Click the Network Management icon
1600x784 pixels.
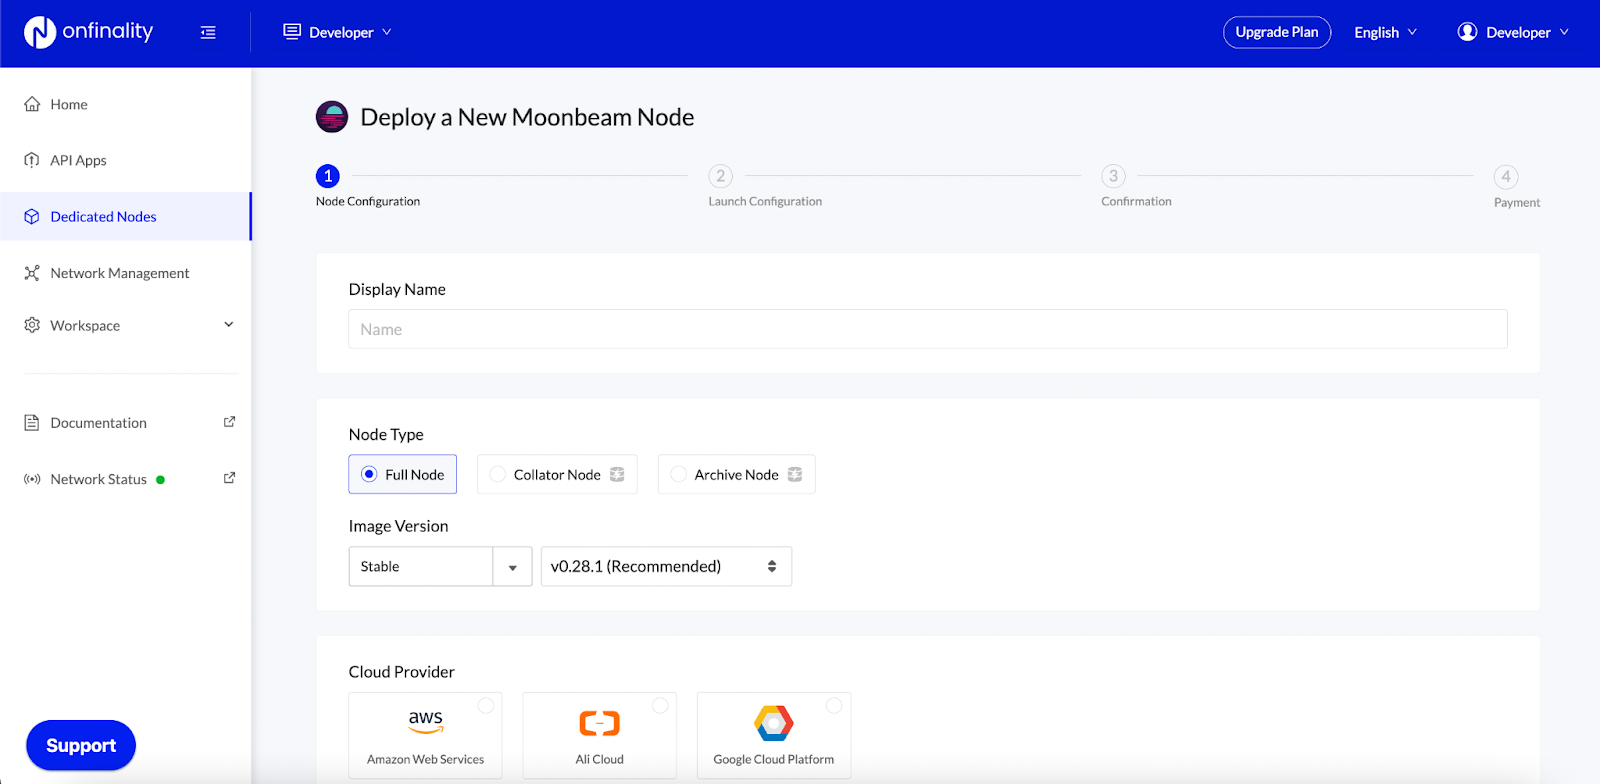click(32, 273)
